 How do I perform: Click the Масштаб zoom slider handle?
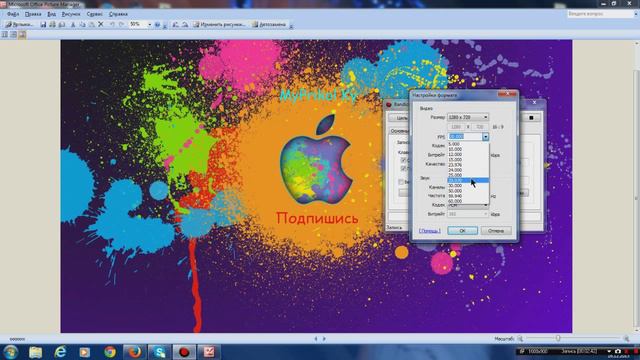558,338
